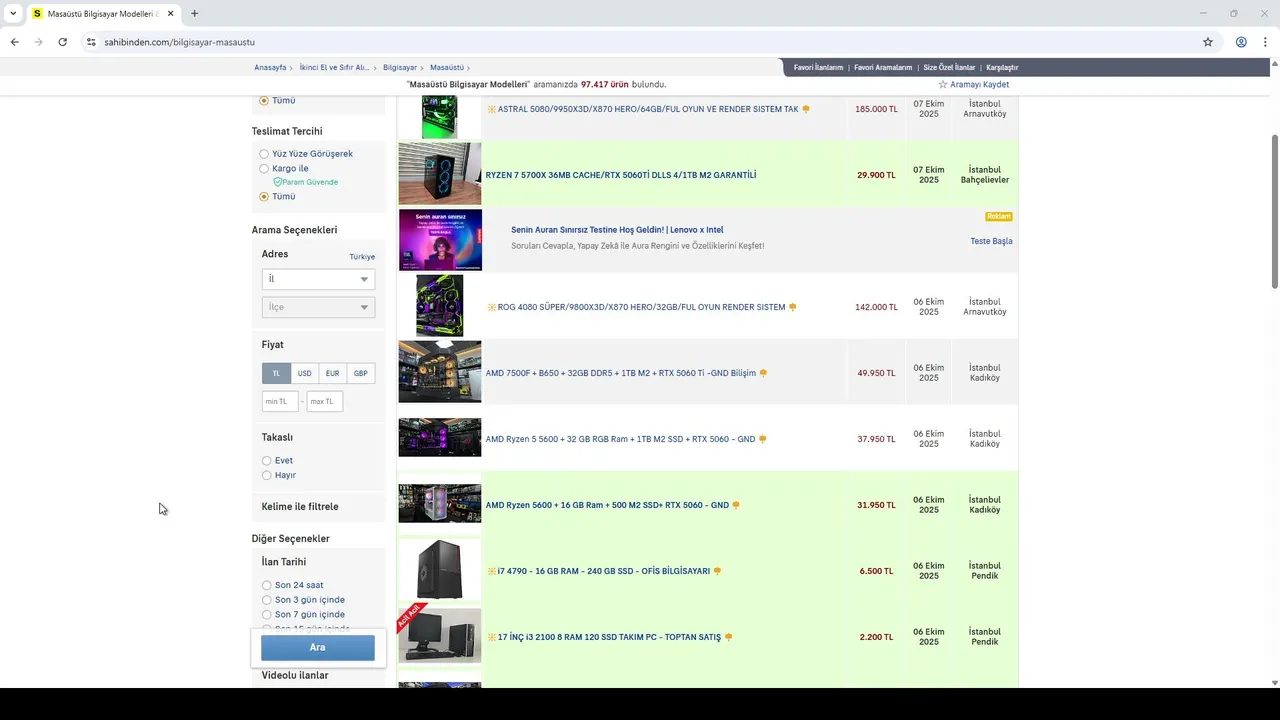Select Kargo ile delivery option
Screen dimensions: 1280x720
pos(264,168)
